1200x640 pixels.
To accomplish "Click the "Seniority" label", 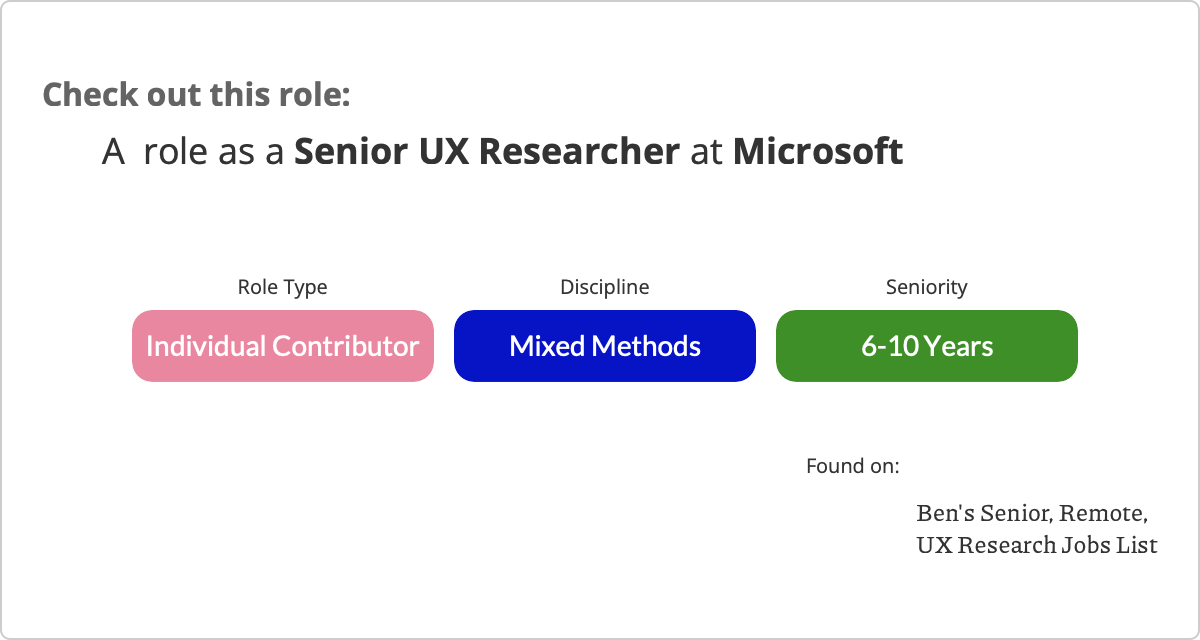I will (926, 287).
